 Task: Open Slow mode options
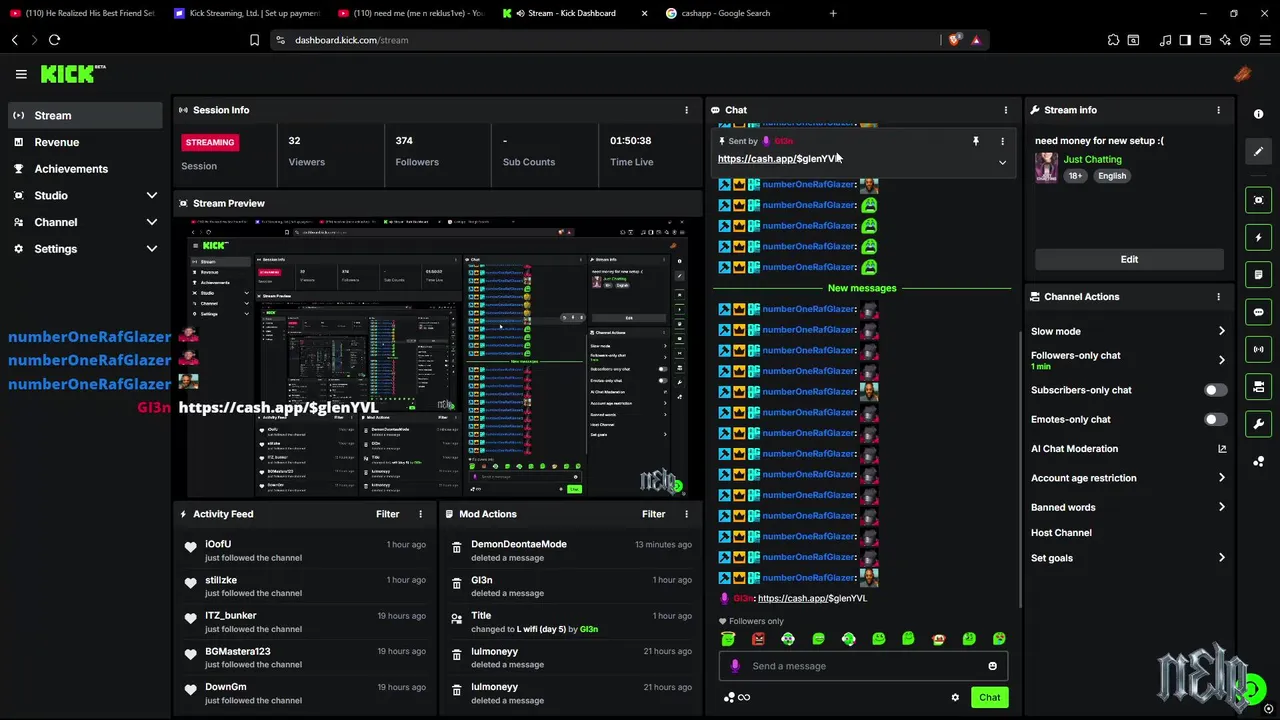[1128, 331]
